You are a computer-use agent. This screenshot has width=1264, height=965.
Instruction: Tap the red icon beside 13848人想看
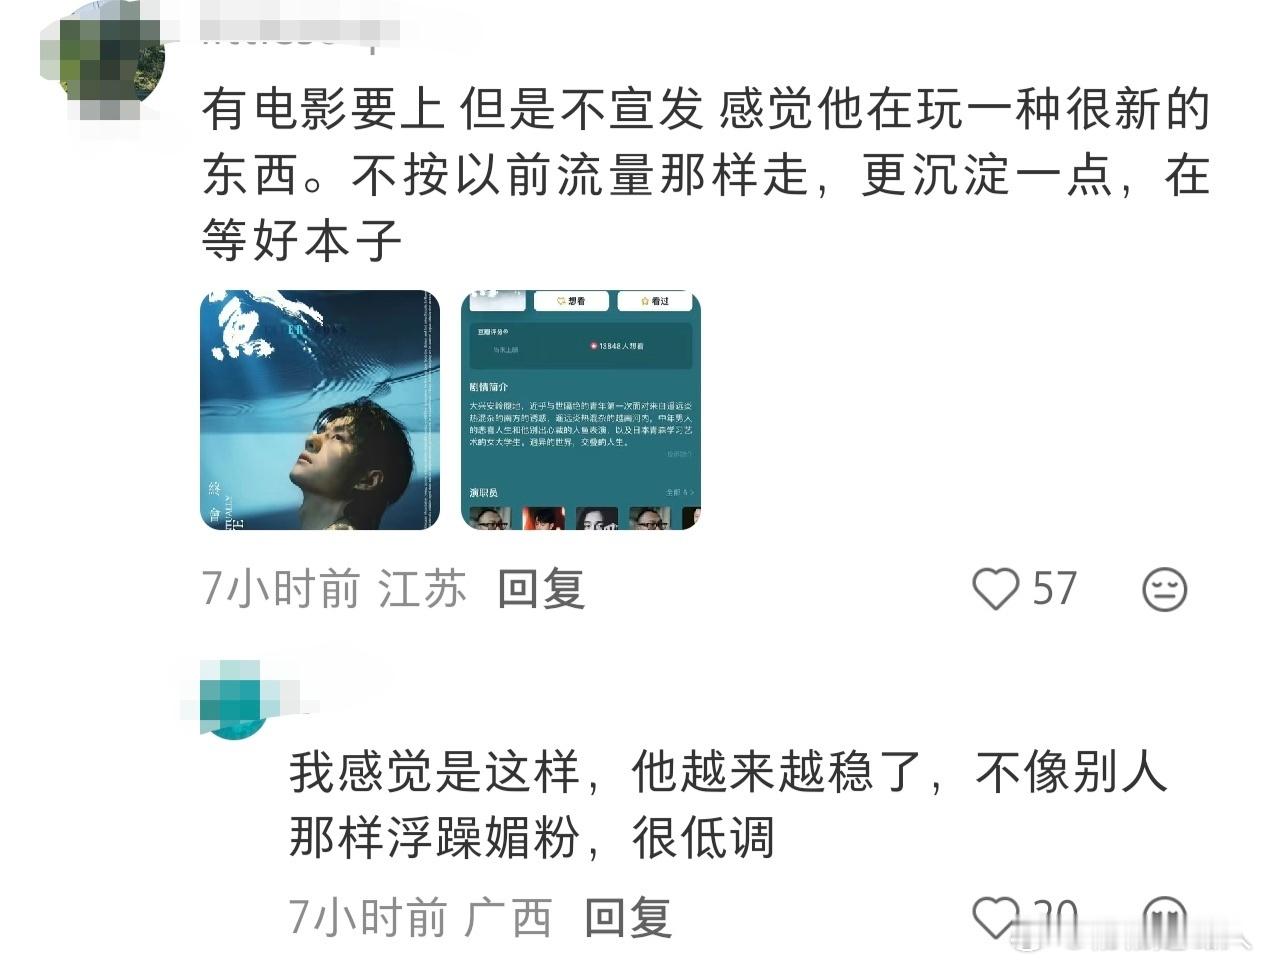point(594,346)
